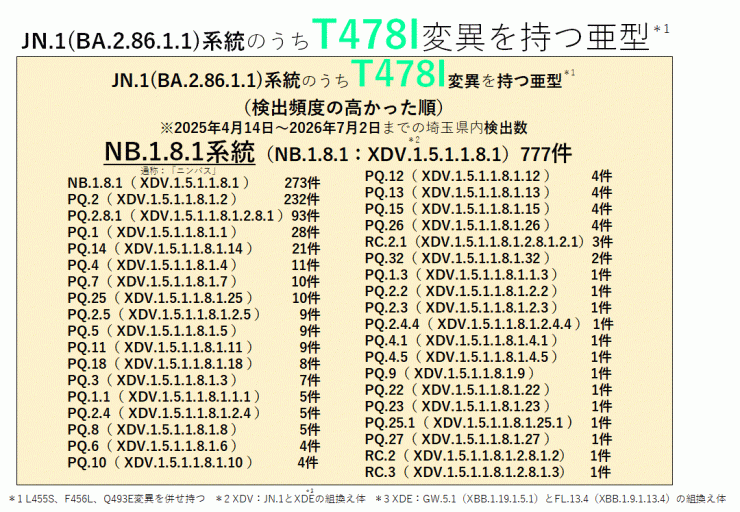Click the '273件' count value
740x512 pixels.
(302, 183)
